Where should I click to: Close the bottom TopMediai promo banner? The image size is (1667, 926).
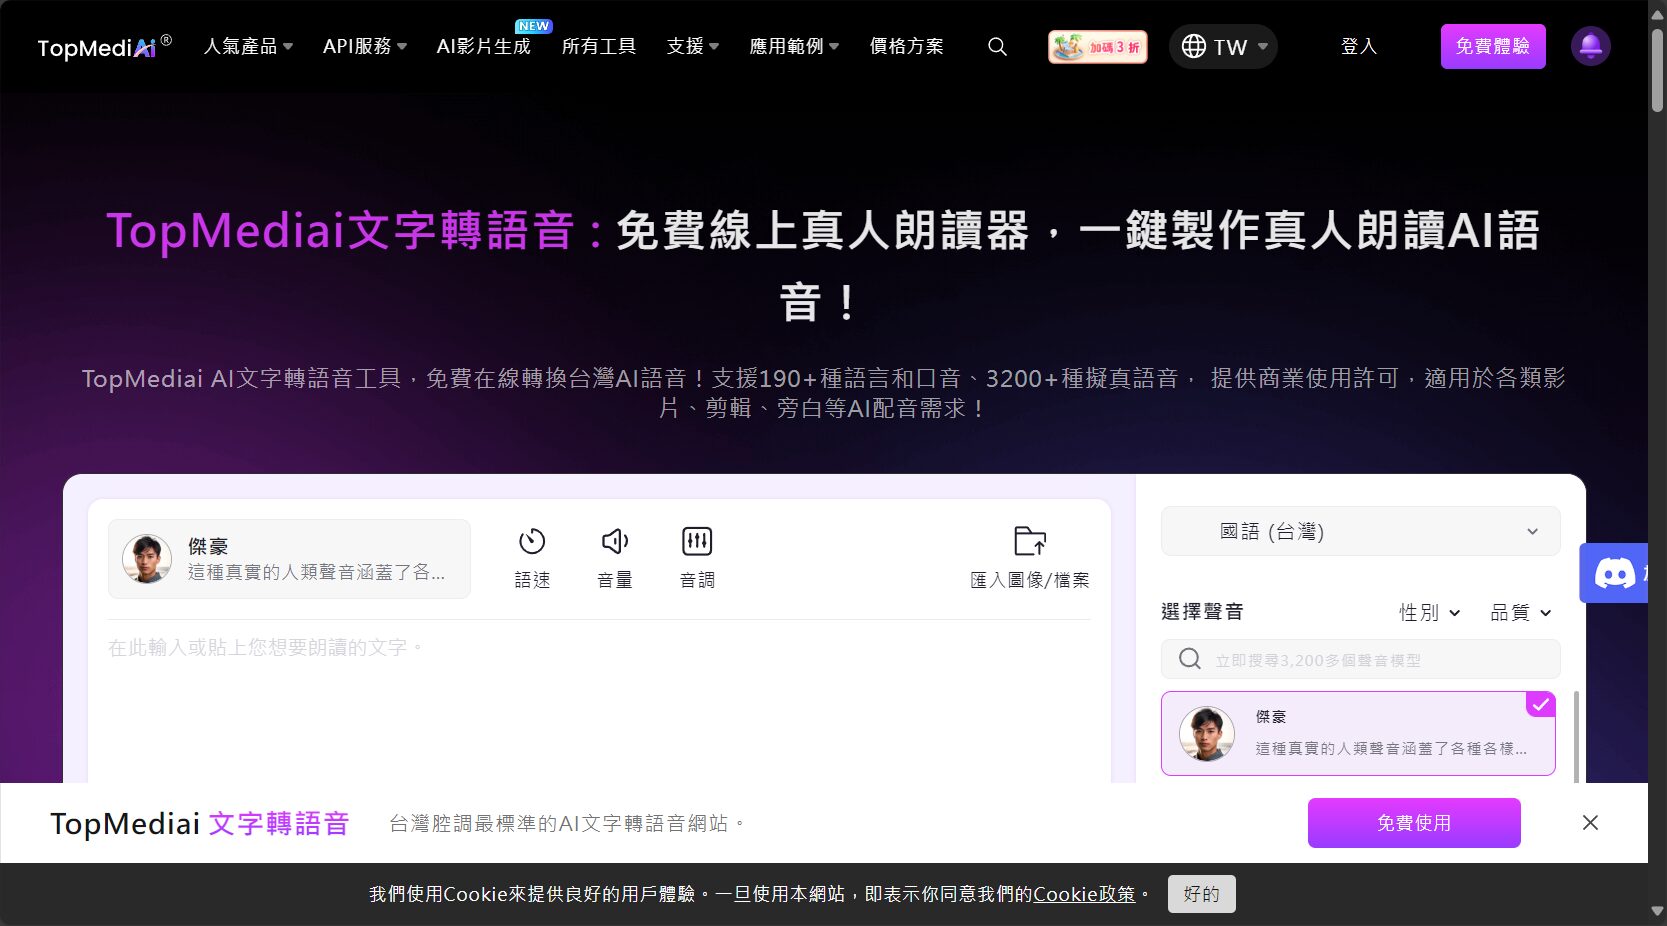click(1590, 822)
